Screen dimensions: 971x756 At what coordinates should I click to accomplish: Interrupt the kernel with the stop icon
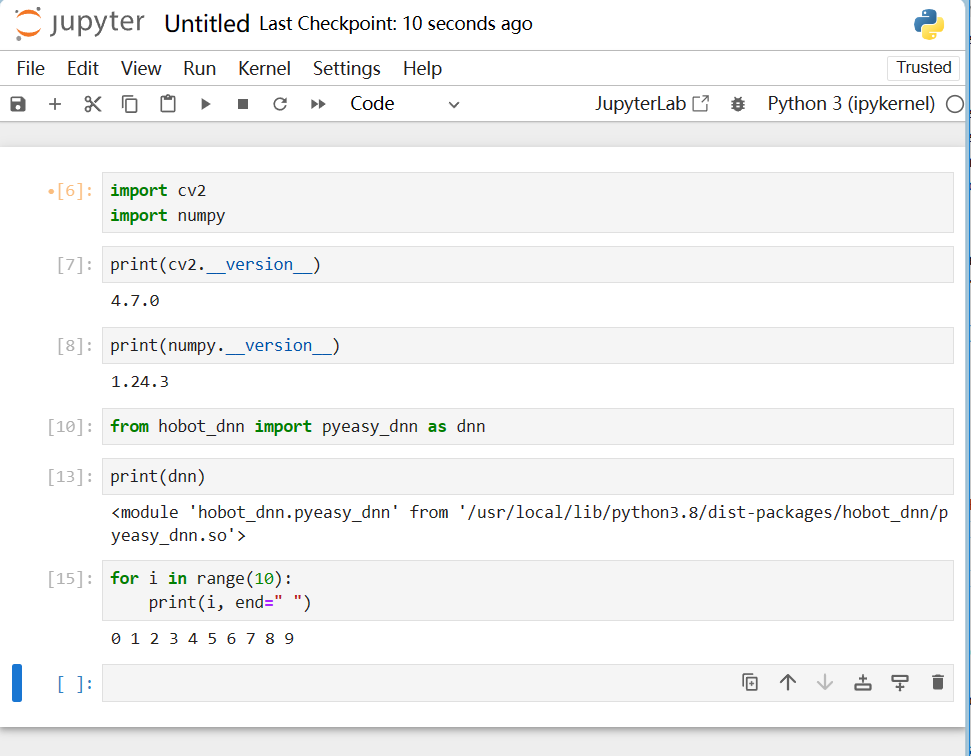click(x=243, y=104)
